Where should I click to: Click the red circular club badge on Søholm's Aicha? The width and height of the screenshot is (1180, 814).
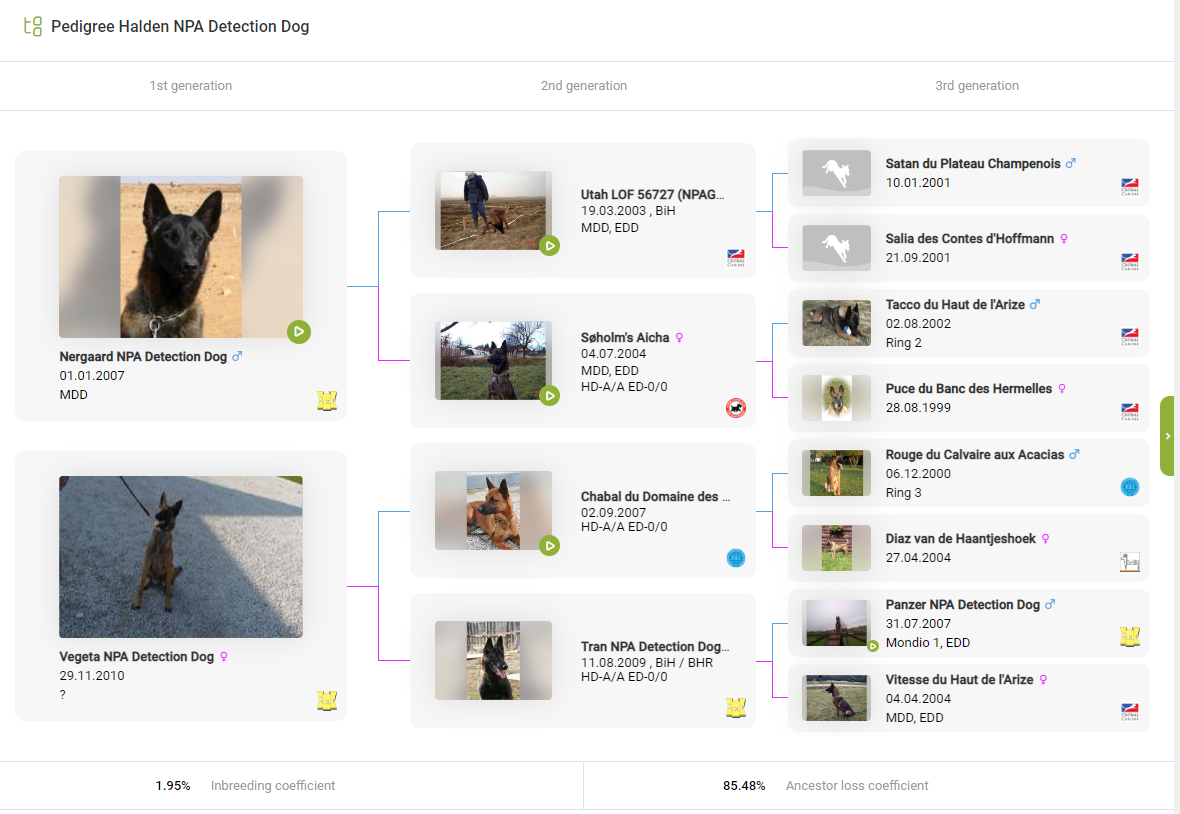[736, 408]
